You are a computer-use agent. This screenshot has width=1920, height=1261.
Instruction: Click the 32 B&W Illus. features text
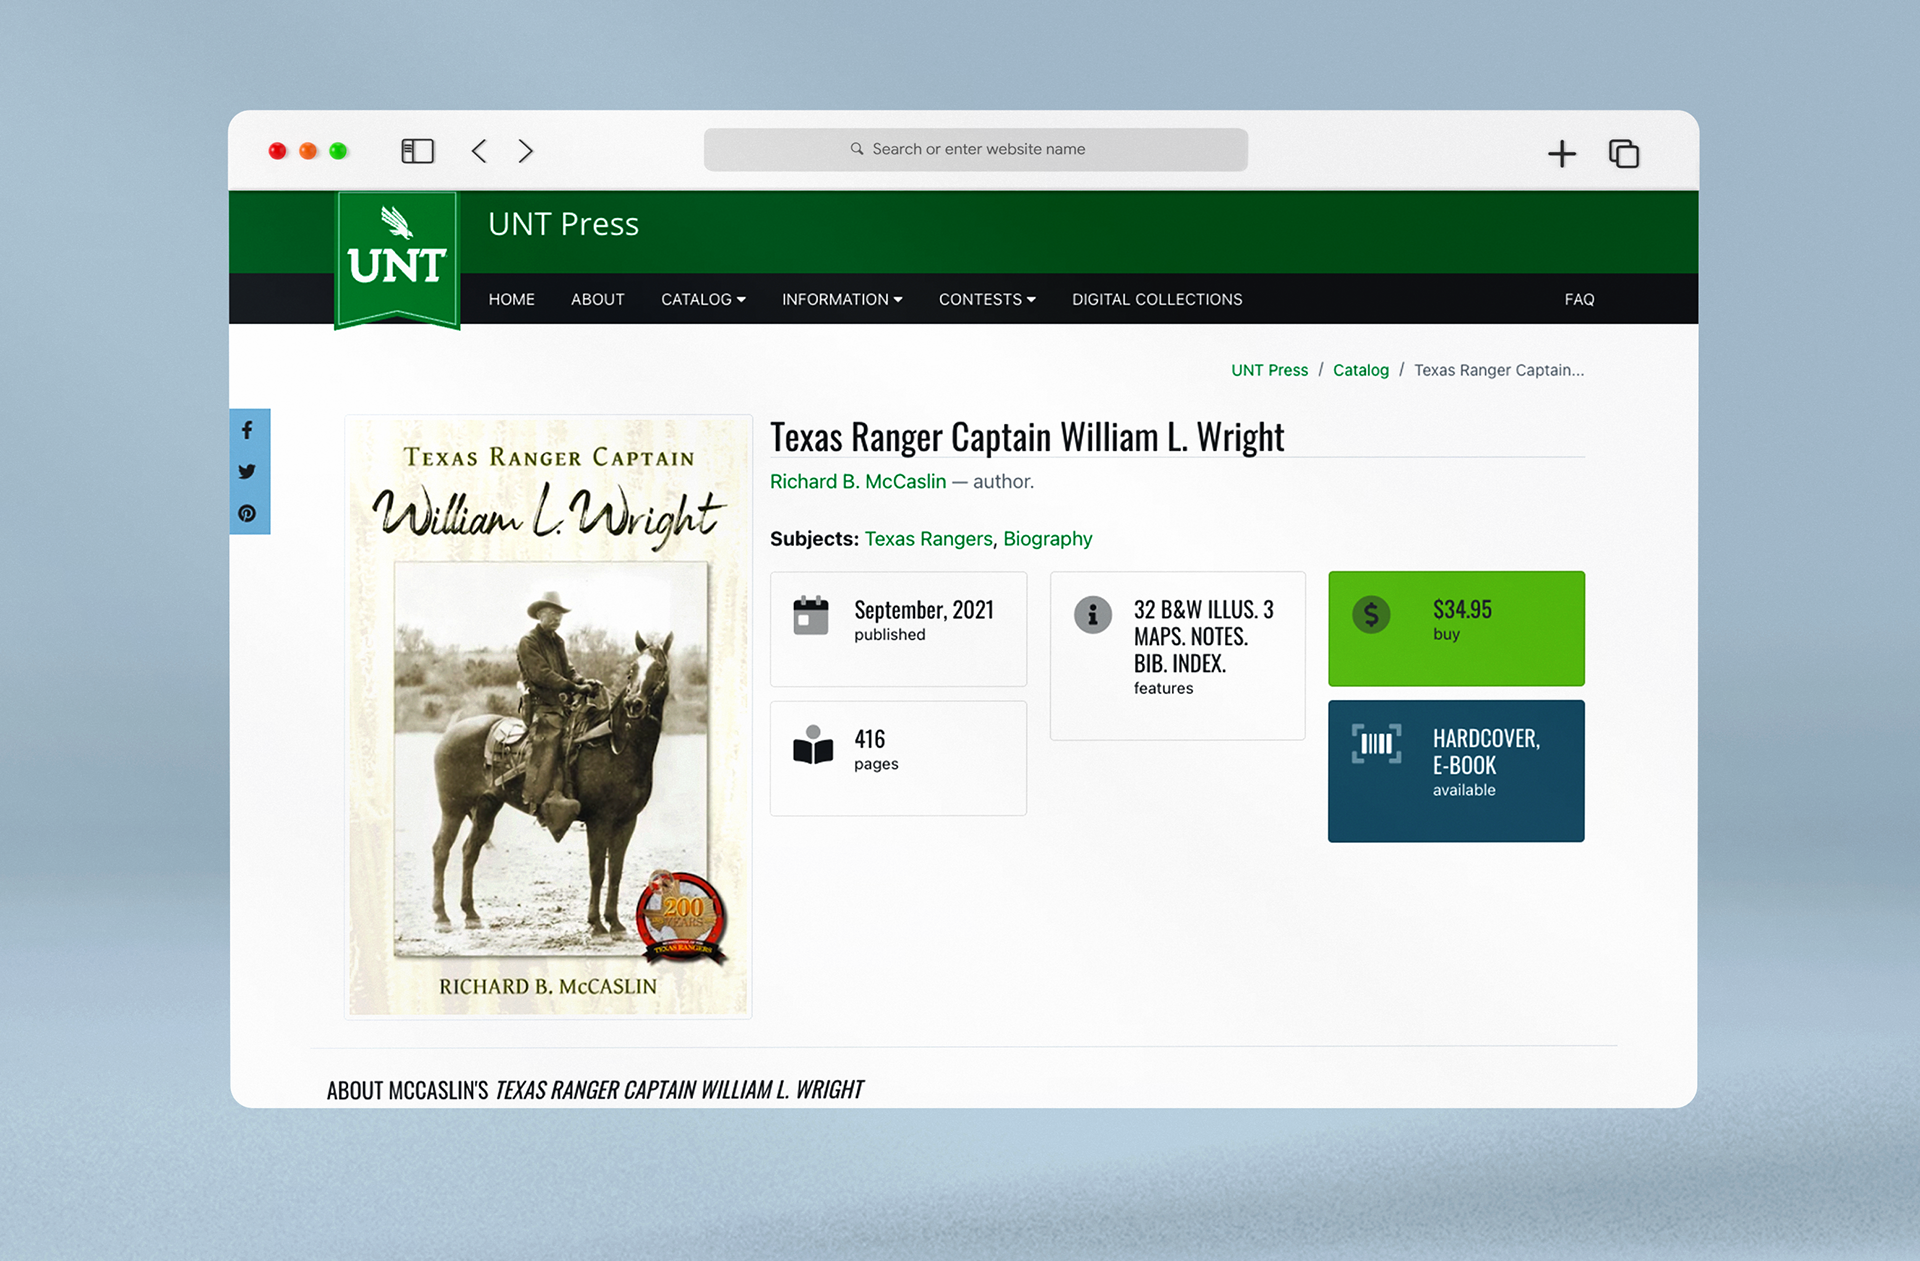(x=1203, y=646)
